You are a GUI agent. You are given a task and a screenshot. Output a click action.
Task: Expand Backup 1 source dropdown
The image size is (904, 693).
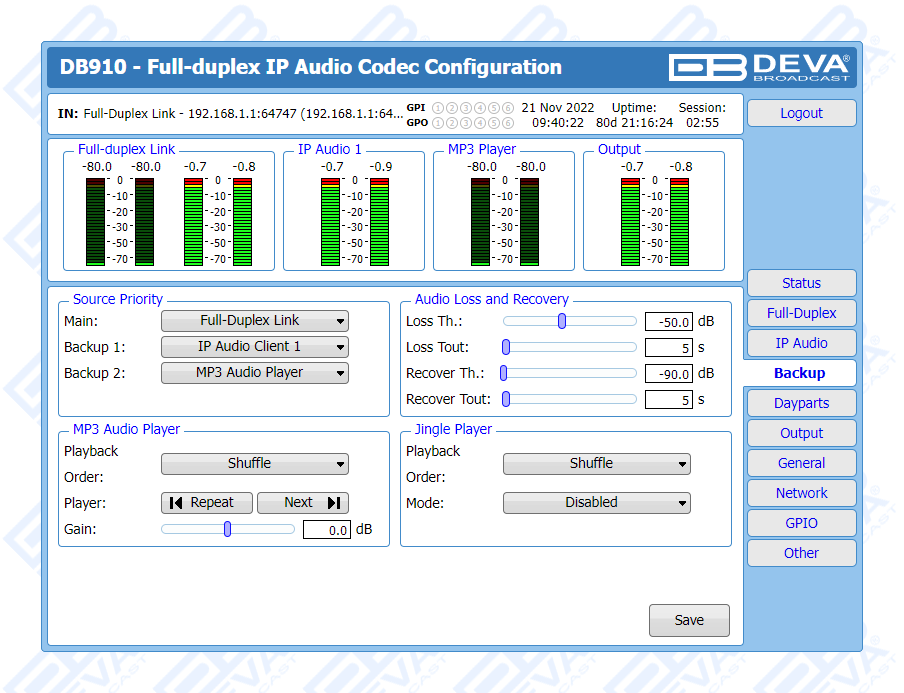click(255, 347)
